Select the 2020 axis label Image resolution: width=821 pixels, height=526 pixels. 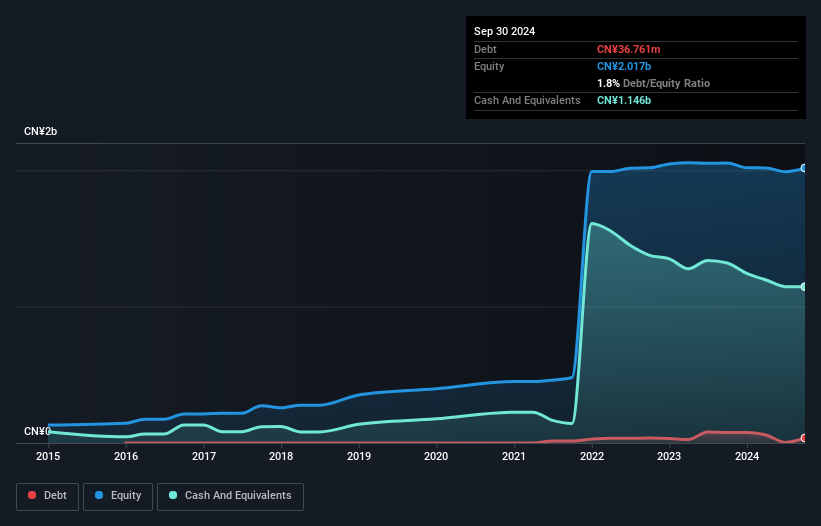436,456
